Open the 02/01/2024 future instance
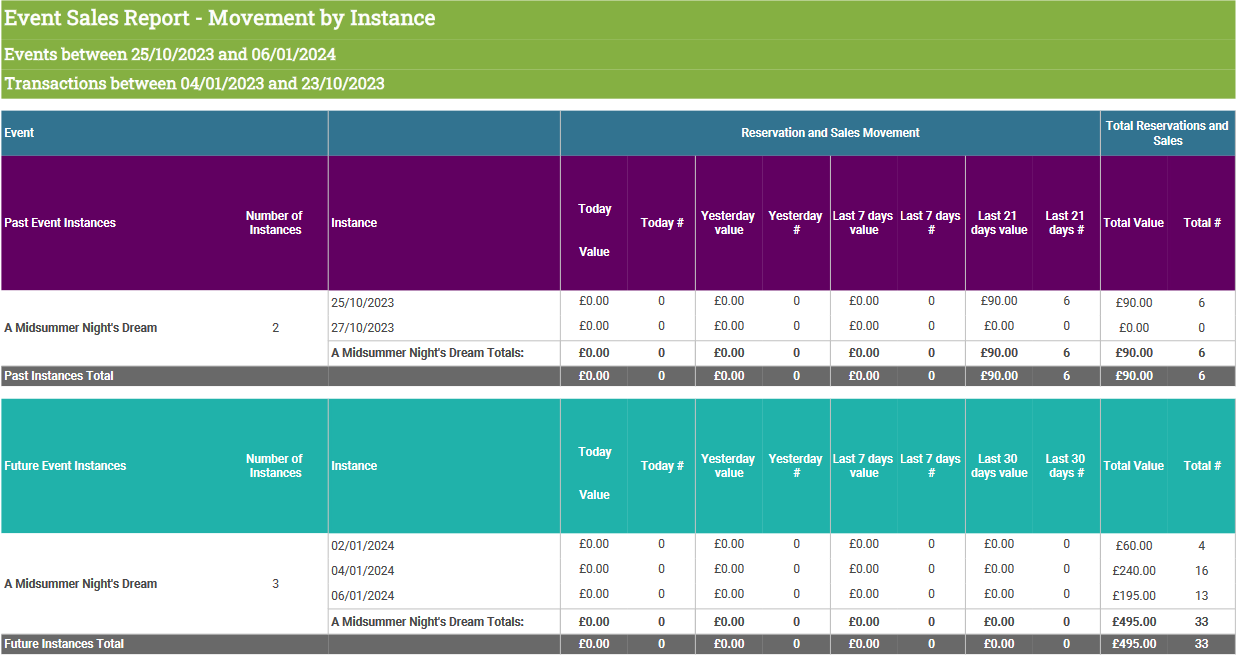 pos(362,545)
